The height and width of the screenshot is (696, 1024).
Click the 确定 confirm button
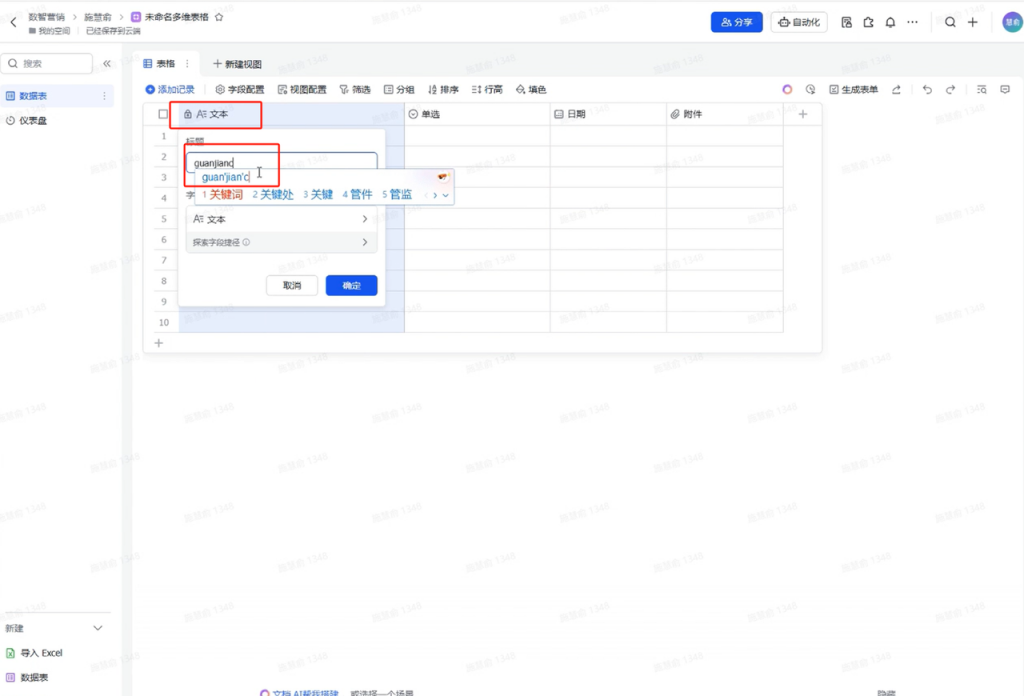point(351,285)
